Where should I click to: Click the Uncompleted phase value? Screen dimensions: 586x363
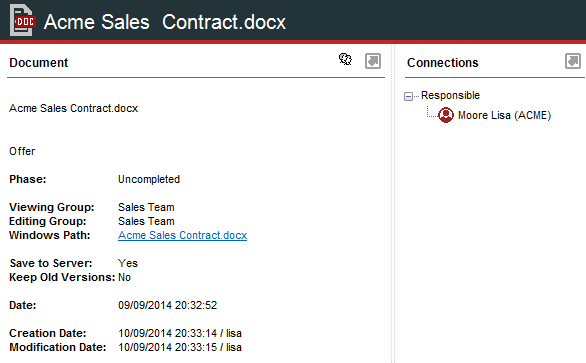point(149,179)
